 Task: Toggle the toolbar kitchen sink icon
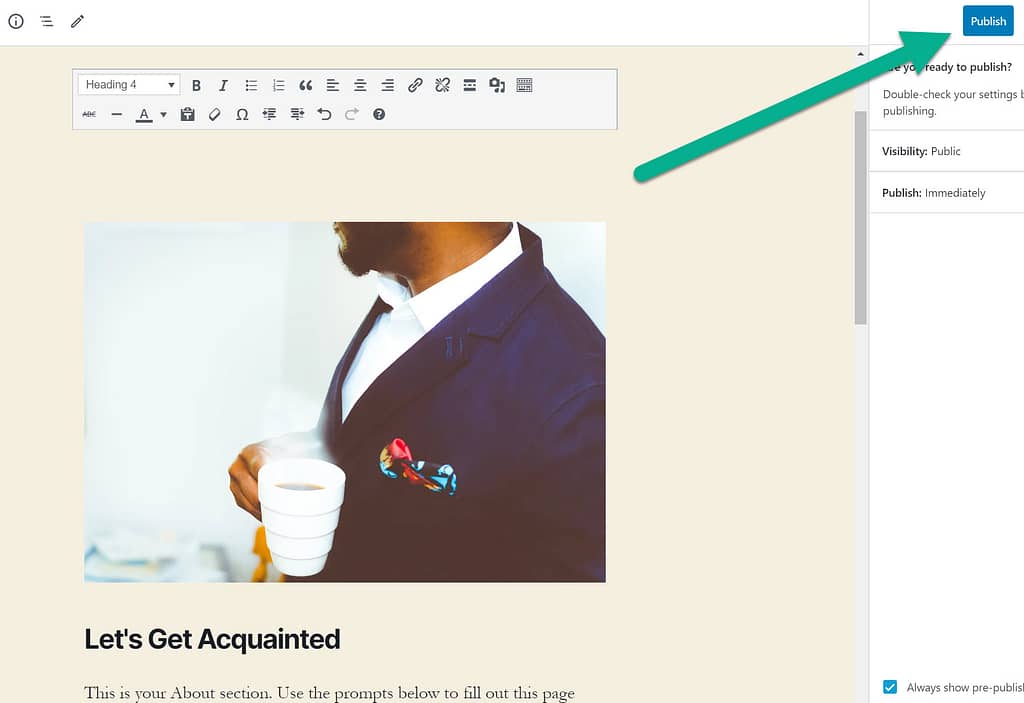524,85
